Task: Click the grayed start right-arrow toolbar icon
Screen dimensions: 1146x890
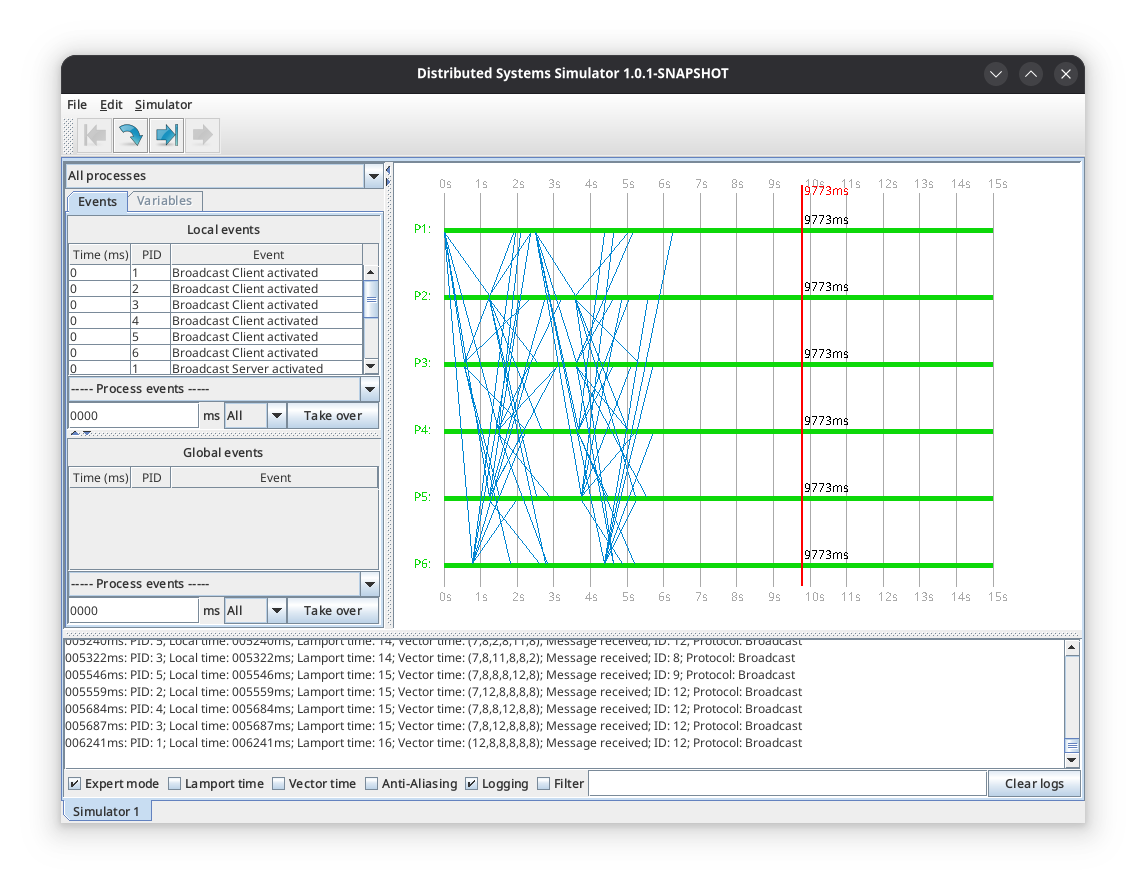Action: coord(203,135)
